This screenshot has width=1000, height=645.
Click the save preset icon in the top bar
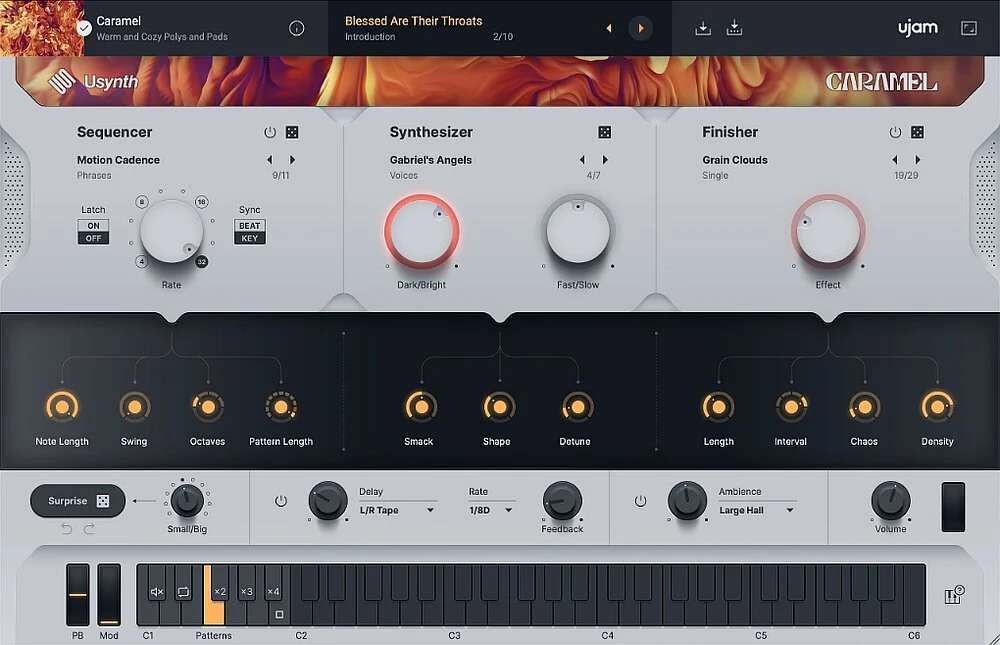pyautogui.click(x=703, y=28)
